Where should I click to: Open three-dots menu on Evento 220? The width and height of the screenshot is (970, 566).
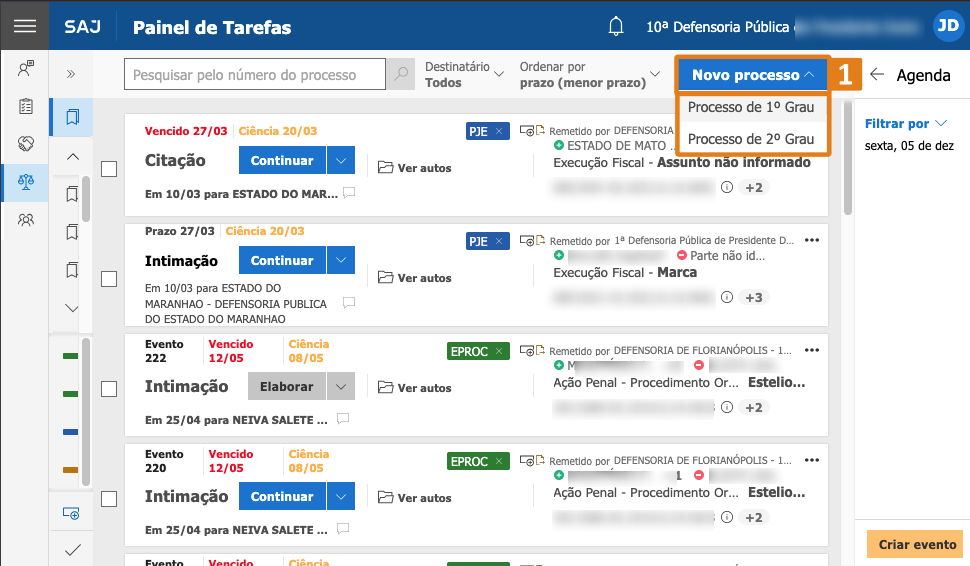[812, 460]
